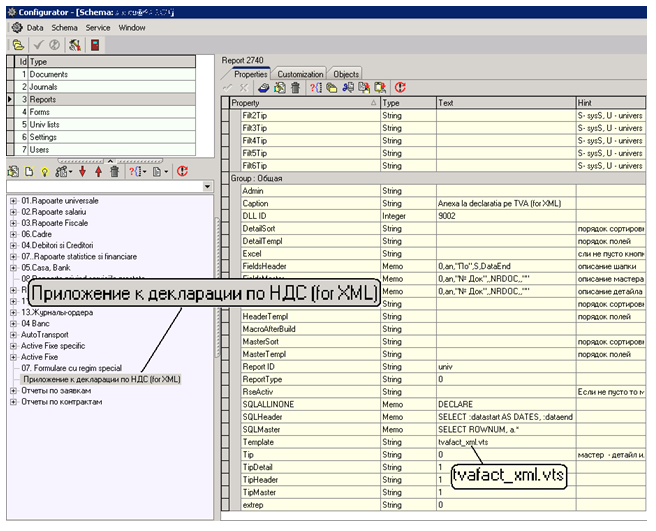Click the scissors cut icon in properties toolbar

coord(348,87)
